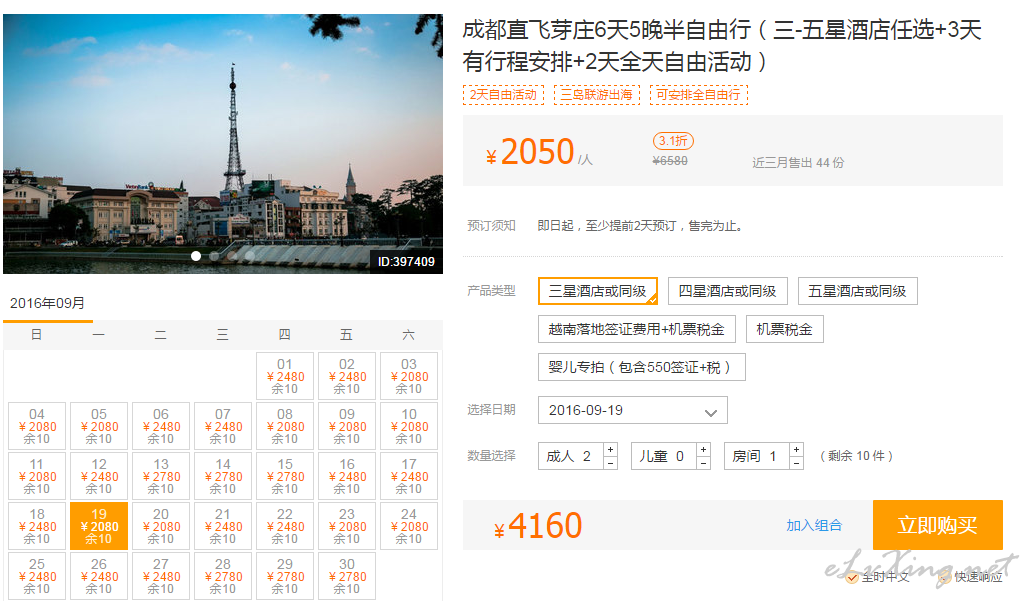Open the Da Lat tower destination photo

[223, 144]
